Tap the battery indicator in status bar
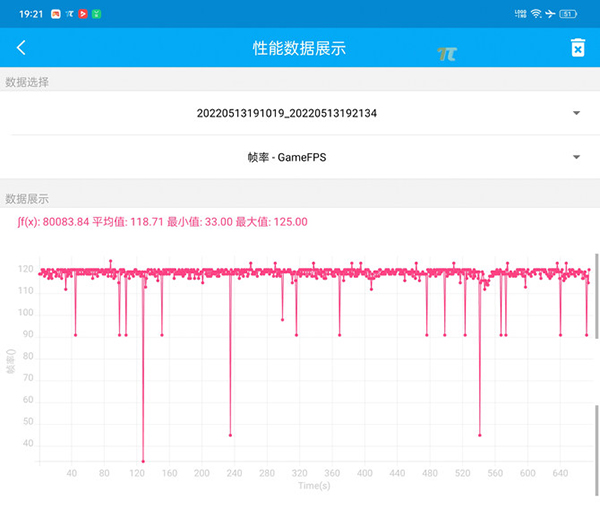The width and height of the screenshot is (600, 510). point(568,13)
